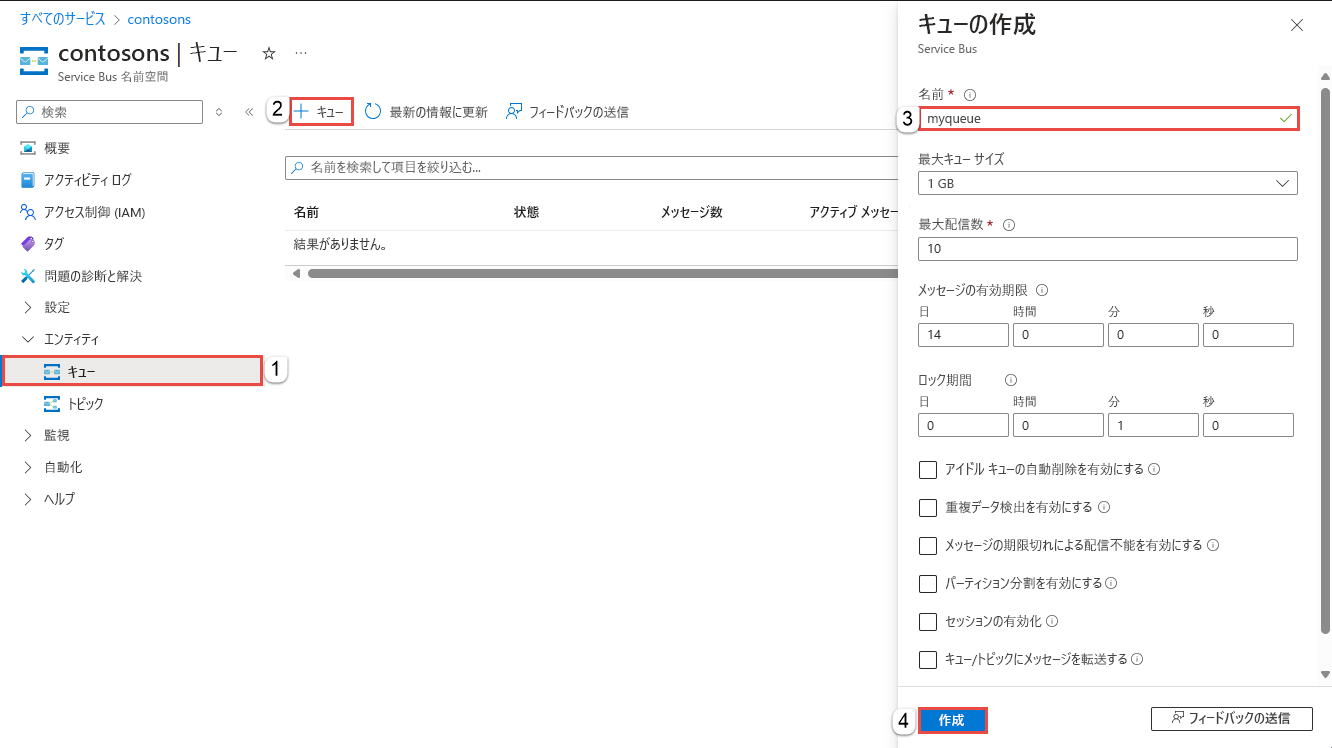Viewport: 1332px width, 748px height.
Task: Favorite contosons with the star icon
Action: point(268,54)
